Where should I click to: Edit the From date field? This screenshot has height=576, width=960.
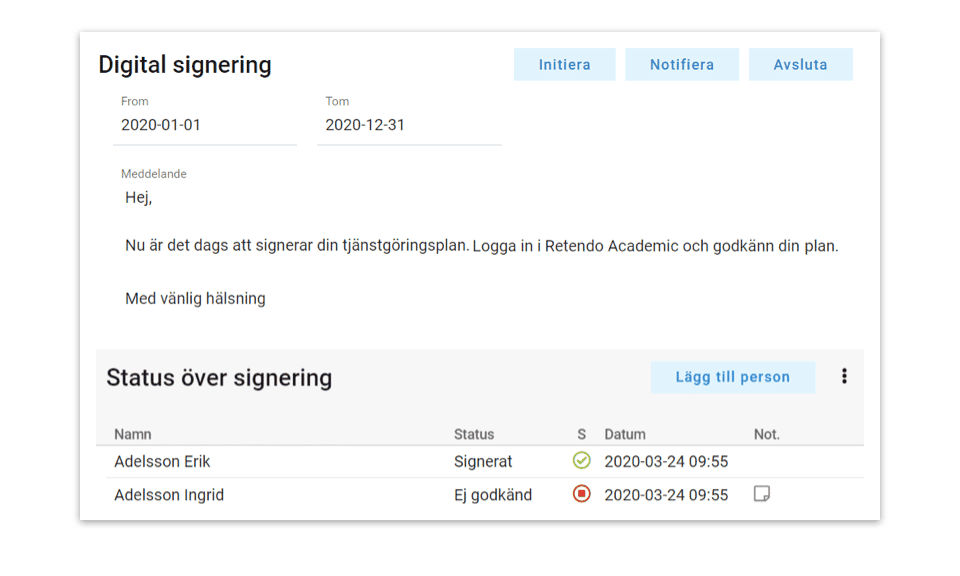tap(205, 126)
